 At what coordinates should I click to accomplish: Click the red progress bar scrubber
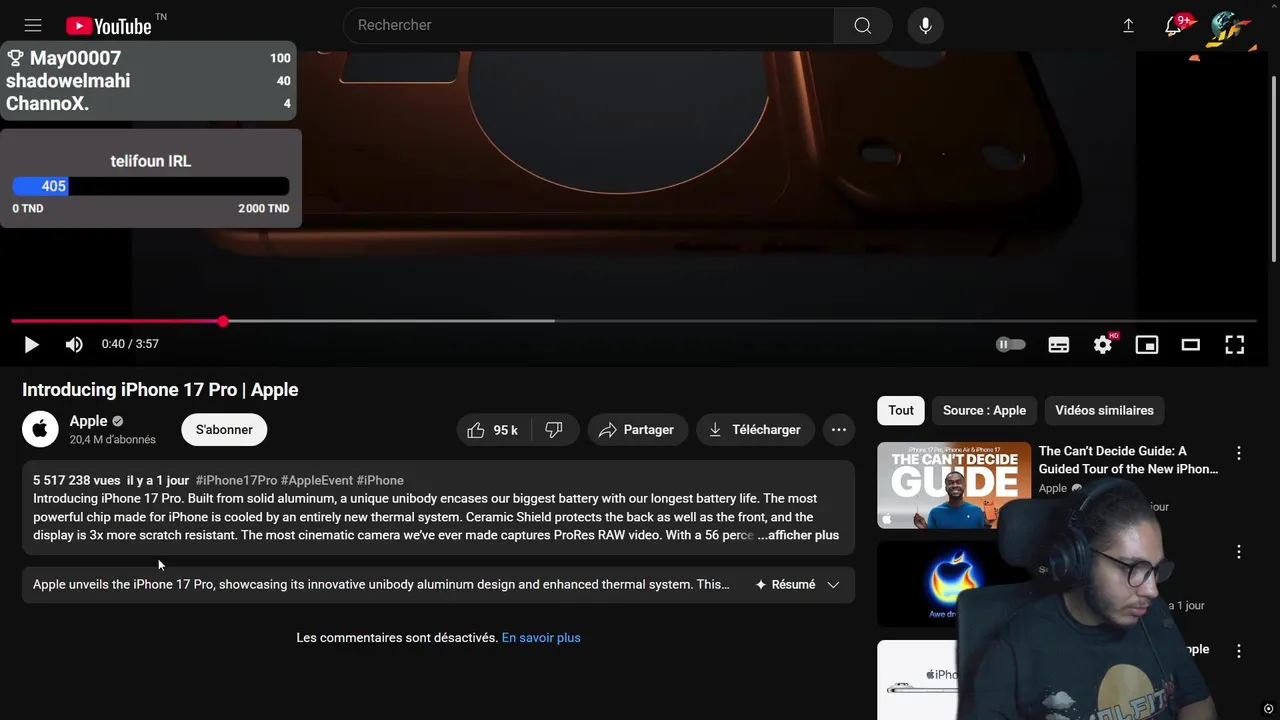[x=223, y=321]
